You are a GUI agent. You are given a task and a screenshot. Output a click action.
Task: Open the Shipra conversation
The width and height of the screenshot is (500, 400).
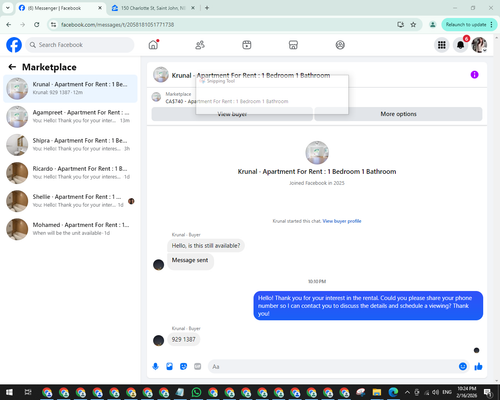70,145
